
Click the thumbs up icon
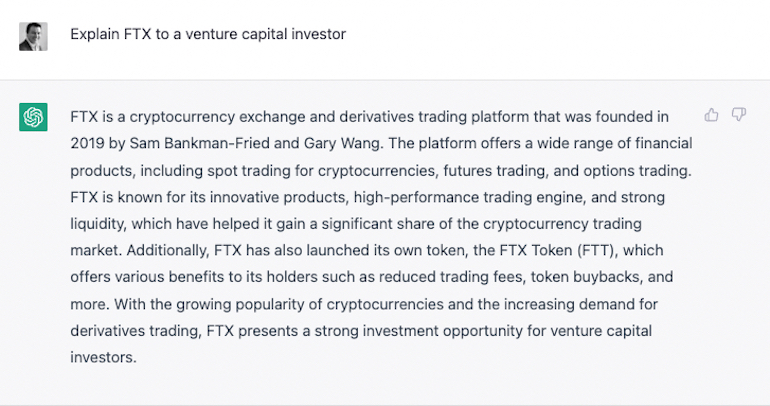712,115
